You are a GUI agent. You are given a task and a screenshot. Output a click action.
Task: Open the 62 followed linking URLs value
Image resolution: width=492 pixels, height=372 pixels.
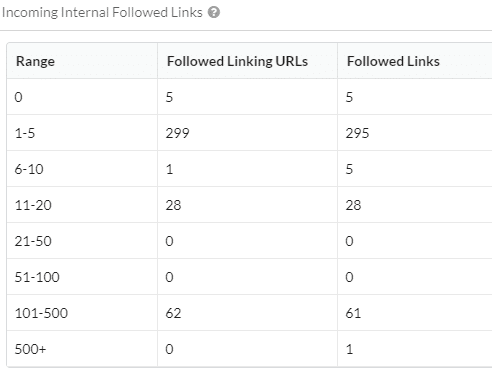click(173, 313)
